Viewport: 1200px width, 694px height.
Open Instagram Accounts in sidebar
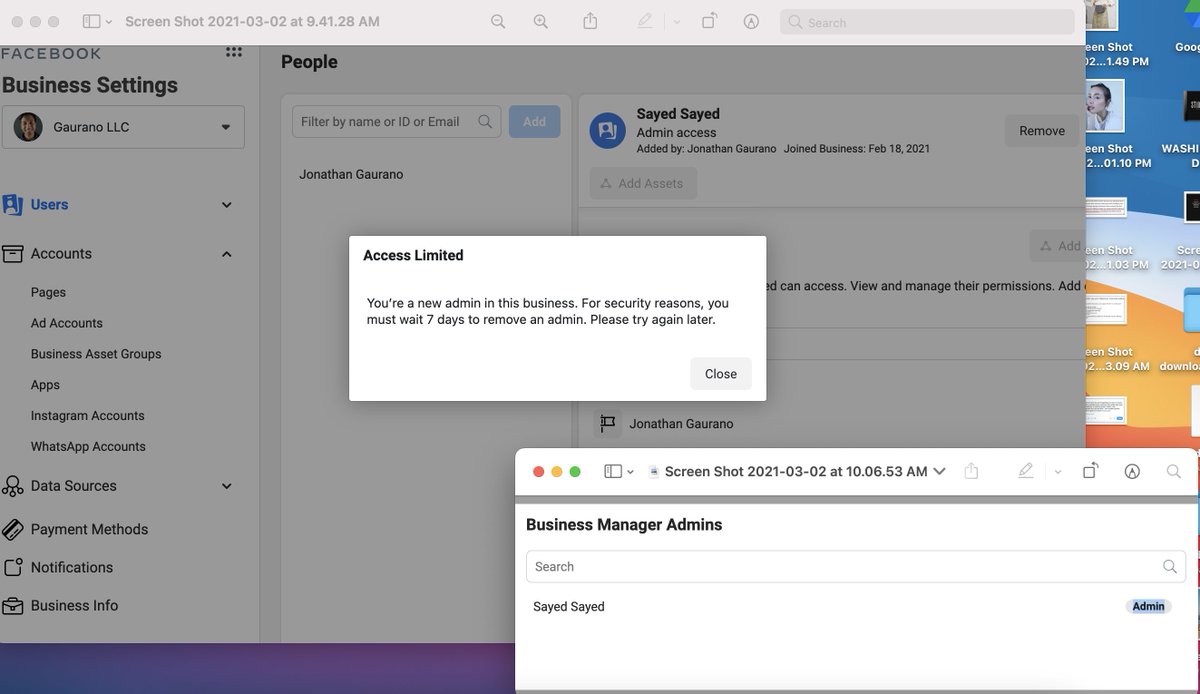pyautogui.click(x=88, y=416)
